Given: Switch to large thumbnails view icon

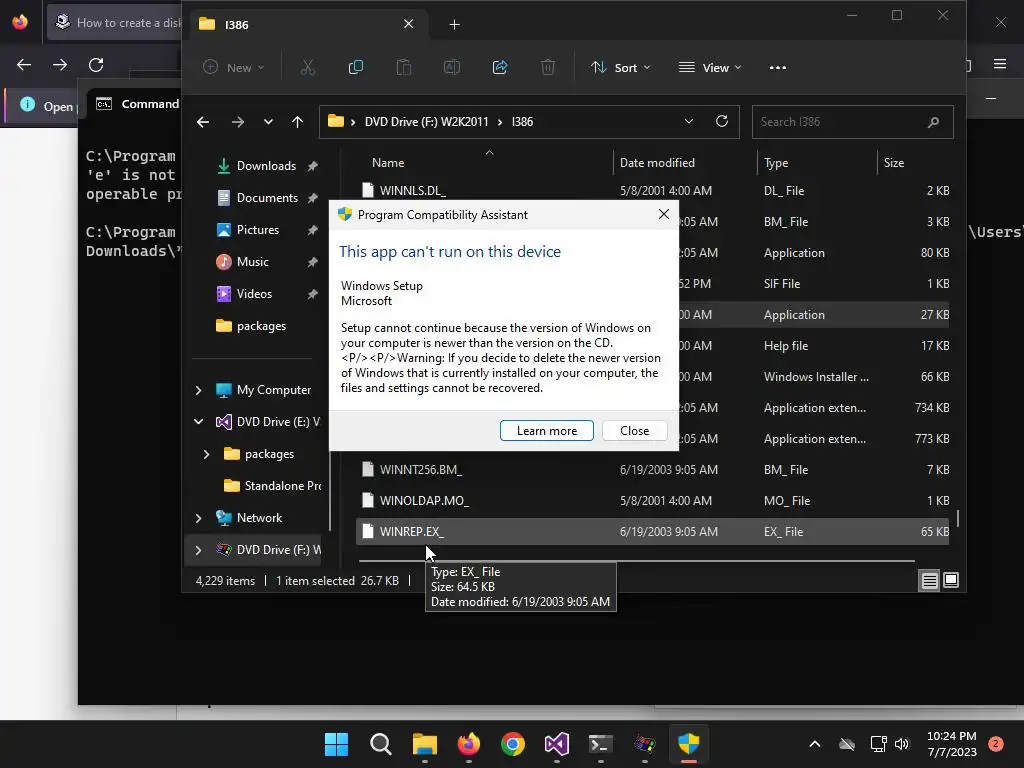Looking at the screenshot, I should point(951,580).
